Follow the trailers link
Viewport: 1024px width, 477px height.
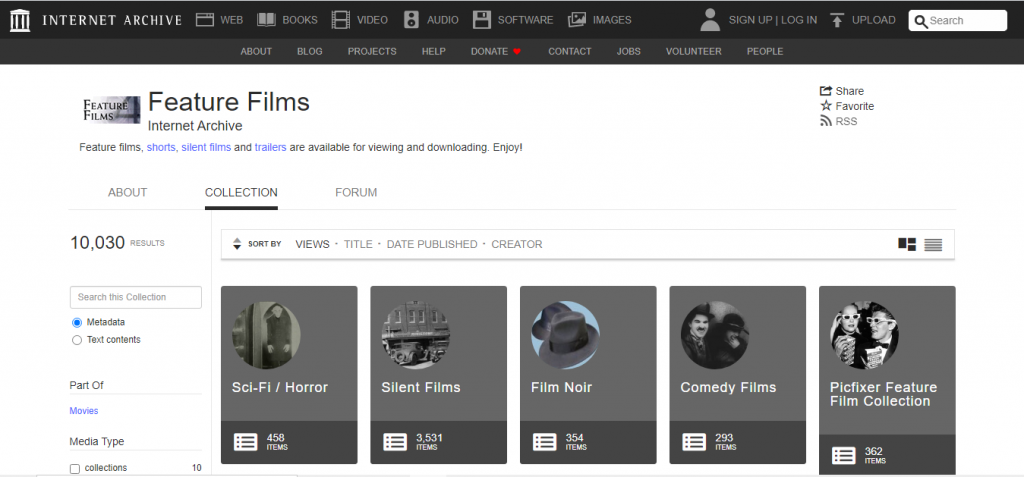[270, 148]
